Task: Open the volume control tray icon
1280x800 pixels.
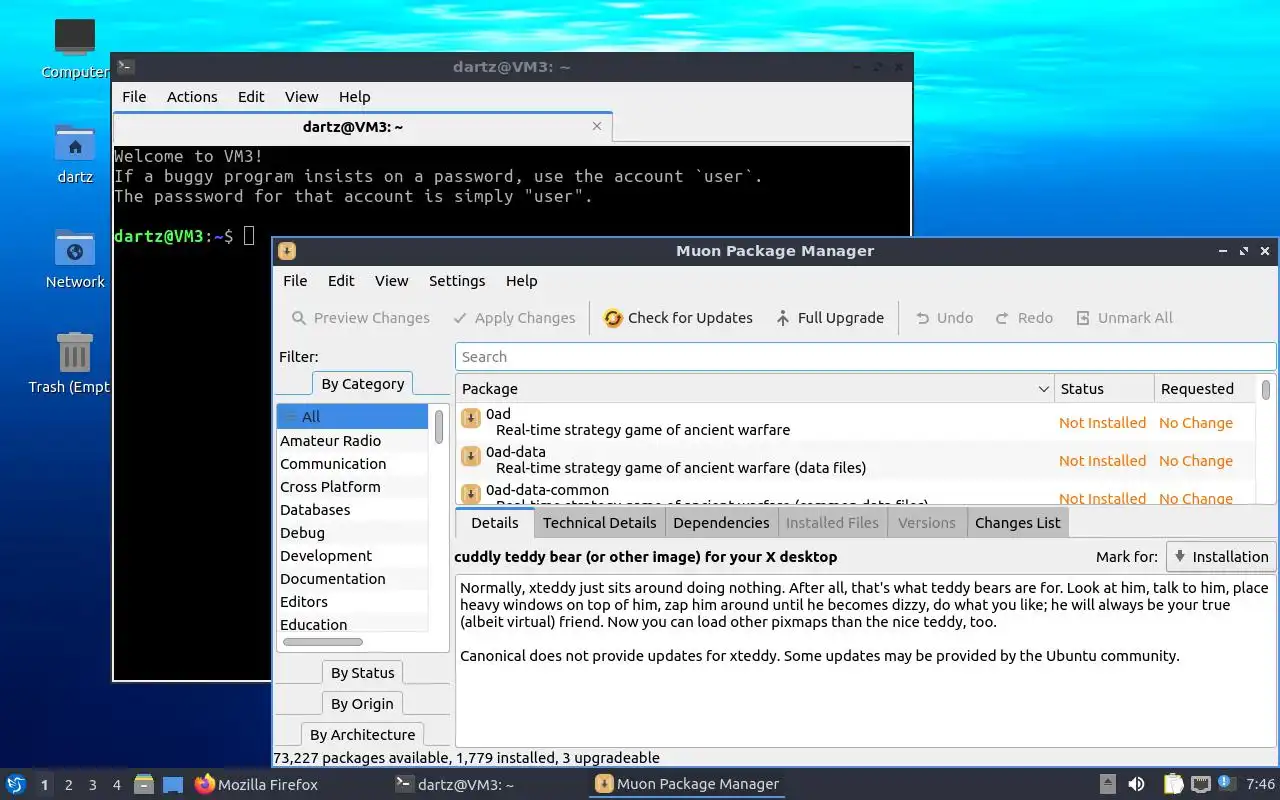Action: pos(1137,784)
